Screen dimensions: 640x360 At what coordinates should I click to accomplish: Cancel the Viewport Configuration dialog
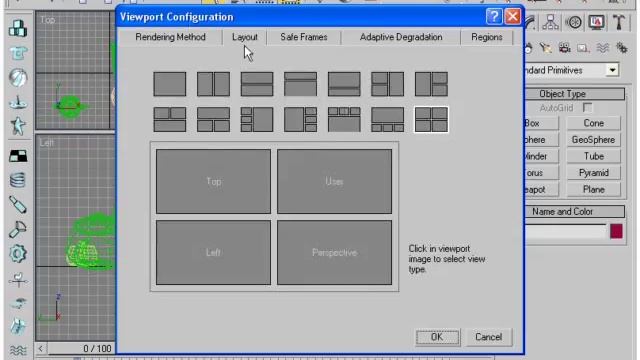(489, 337)
